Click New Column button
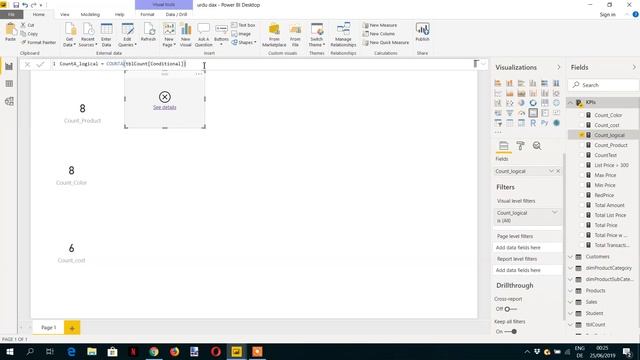This screenshot has width=640, height=360. (x=379, y=34)
